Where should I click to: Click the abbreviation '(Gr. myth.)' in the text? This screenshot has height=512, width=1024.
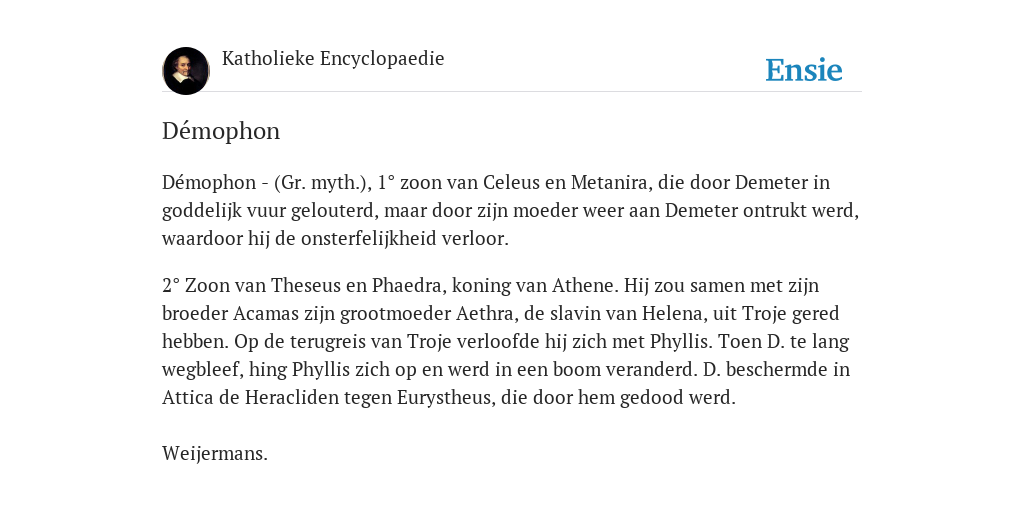[323, 183]
